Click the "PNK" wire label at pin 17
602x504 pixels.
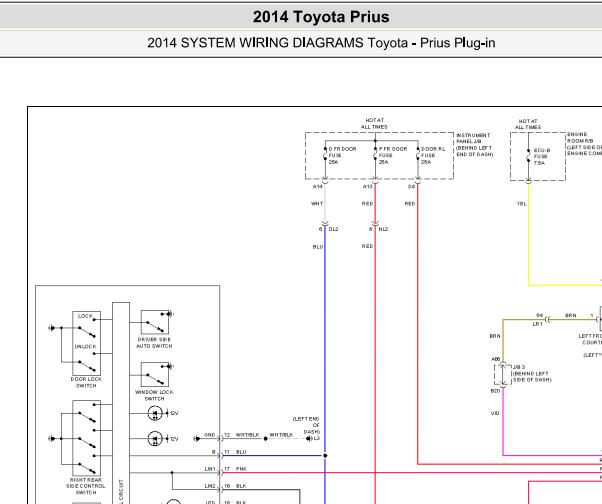tap(241, 469)
